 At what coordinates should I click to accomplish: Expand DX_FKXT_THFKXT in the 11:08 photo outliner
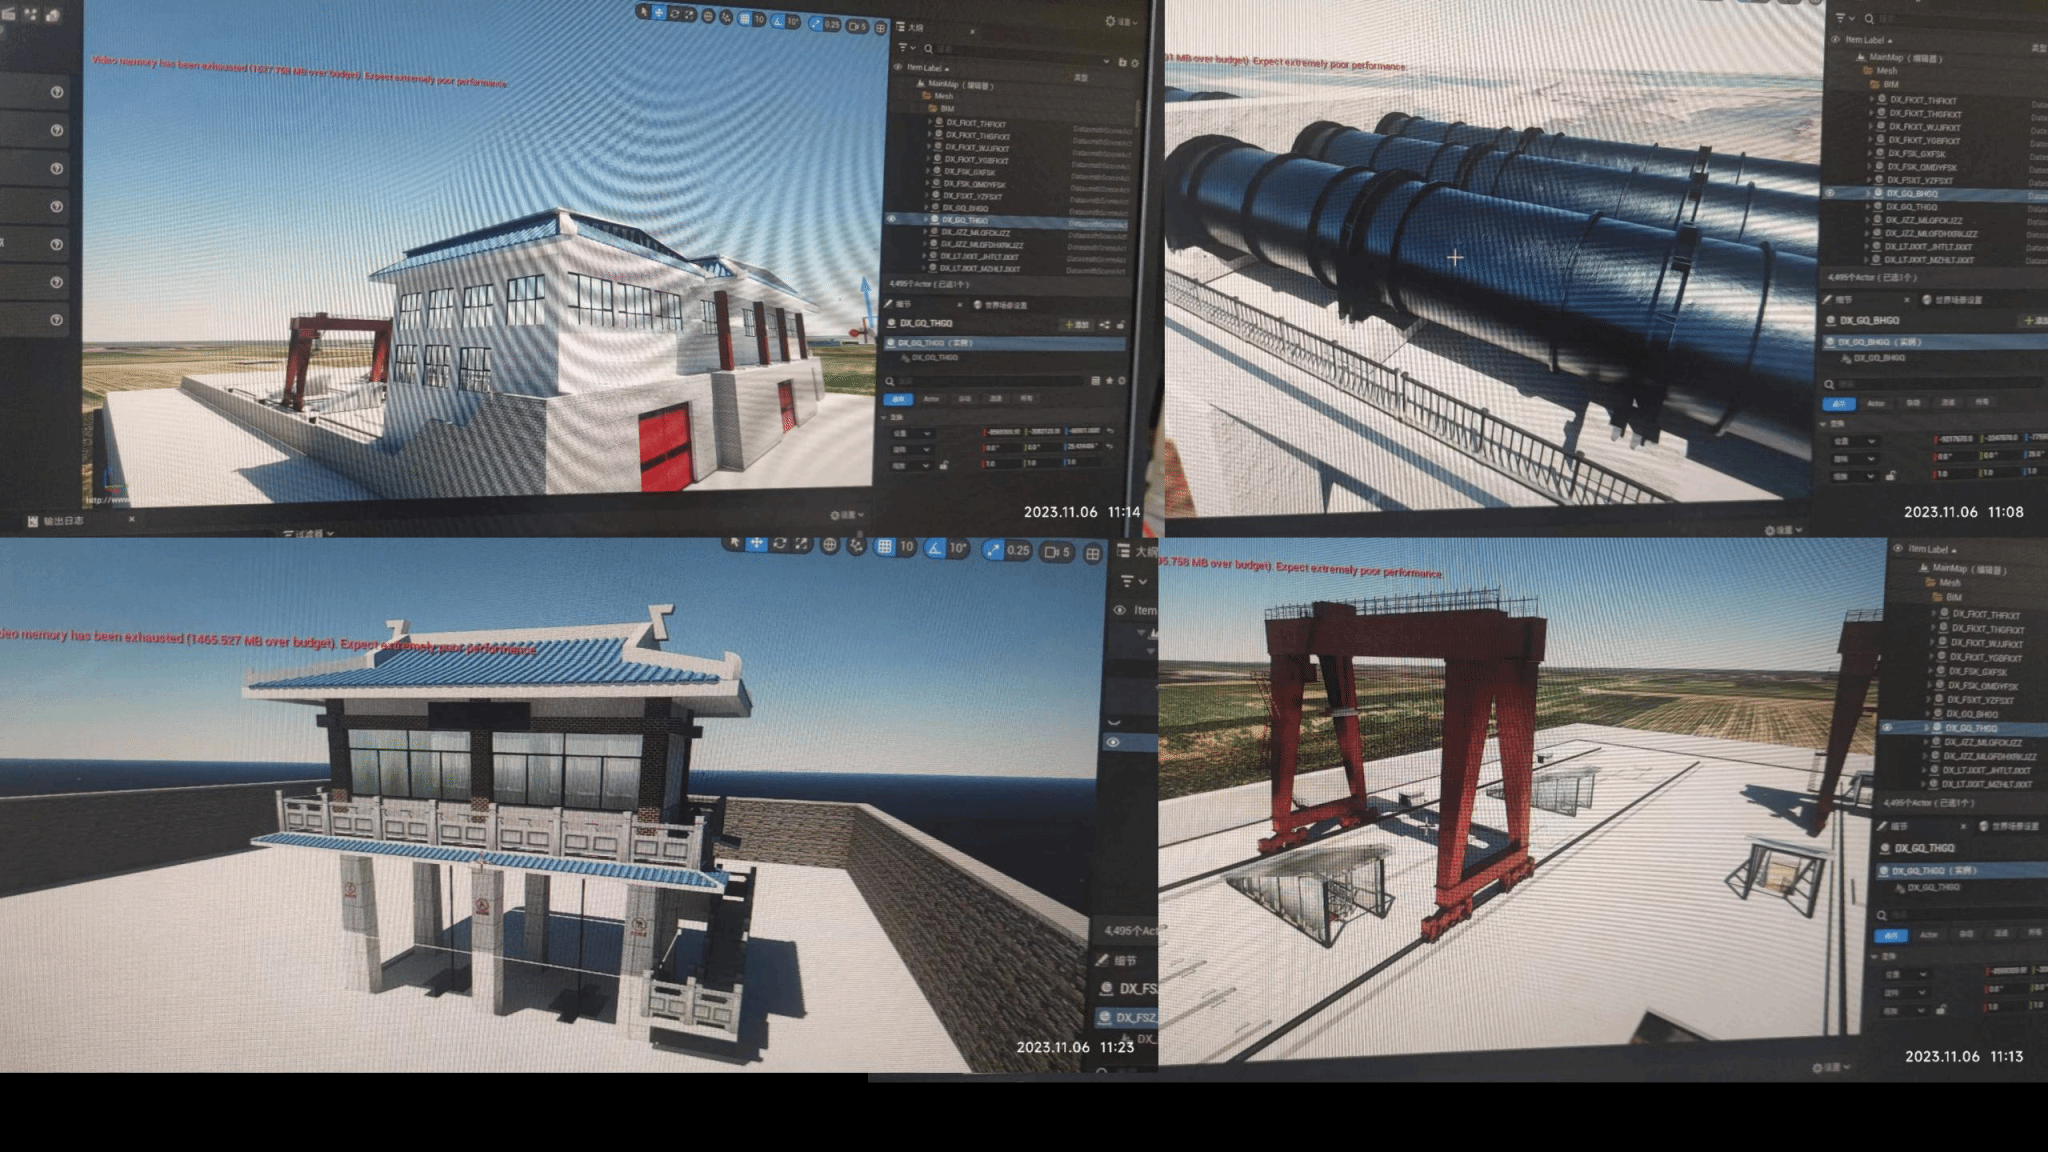(1872, 99)
